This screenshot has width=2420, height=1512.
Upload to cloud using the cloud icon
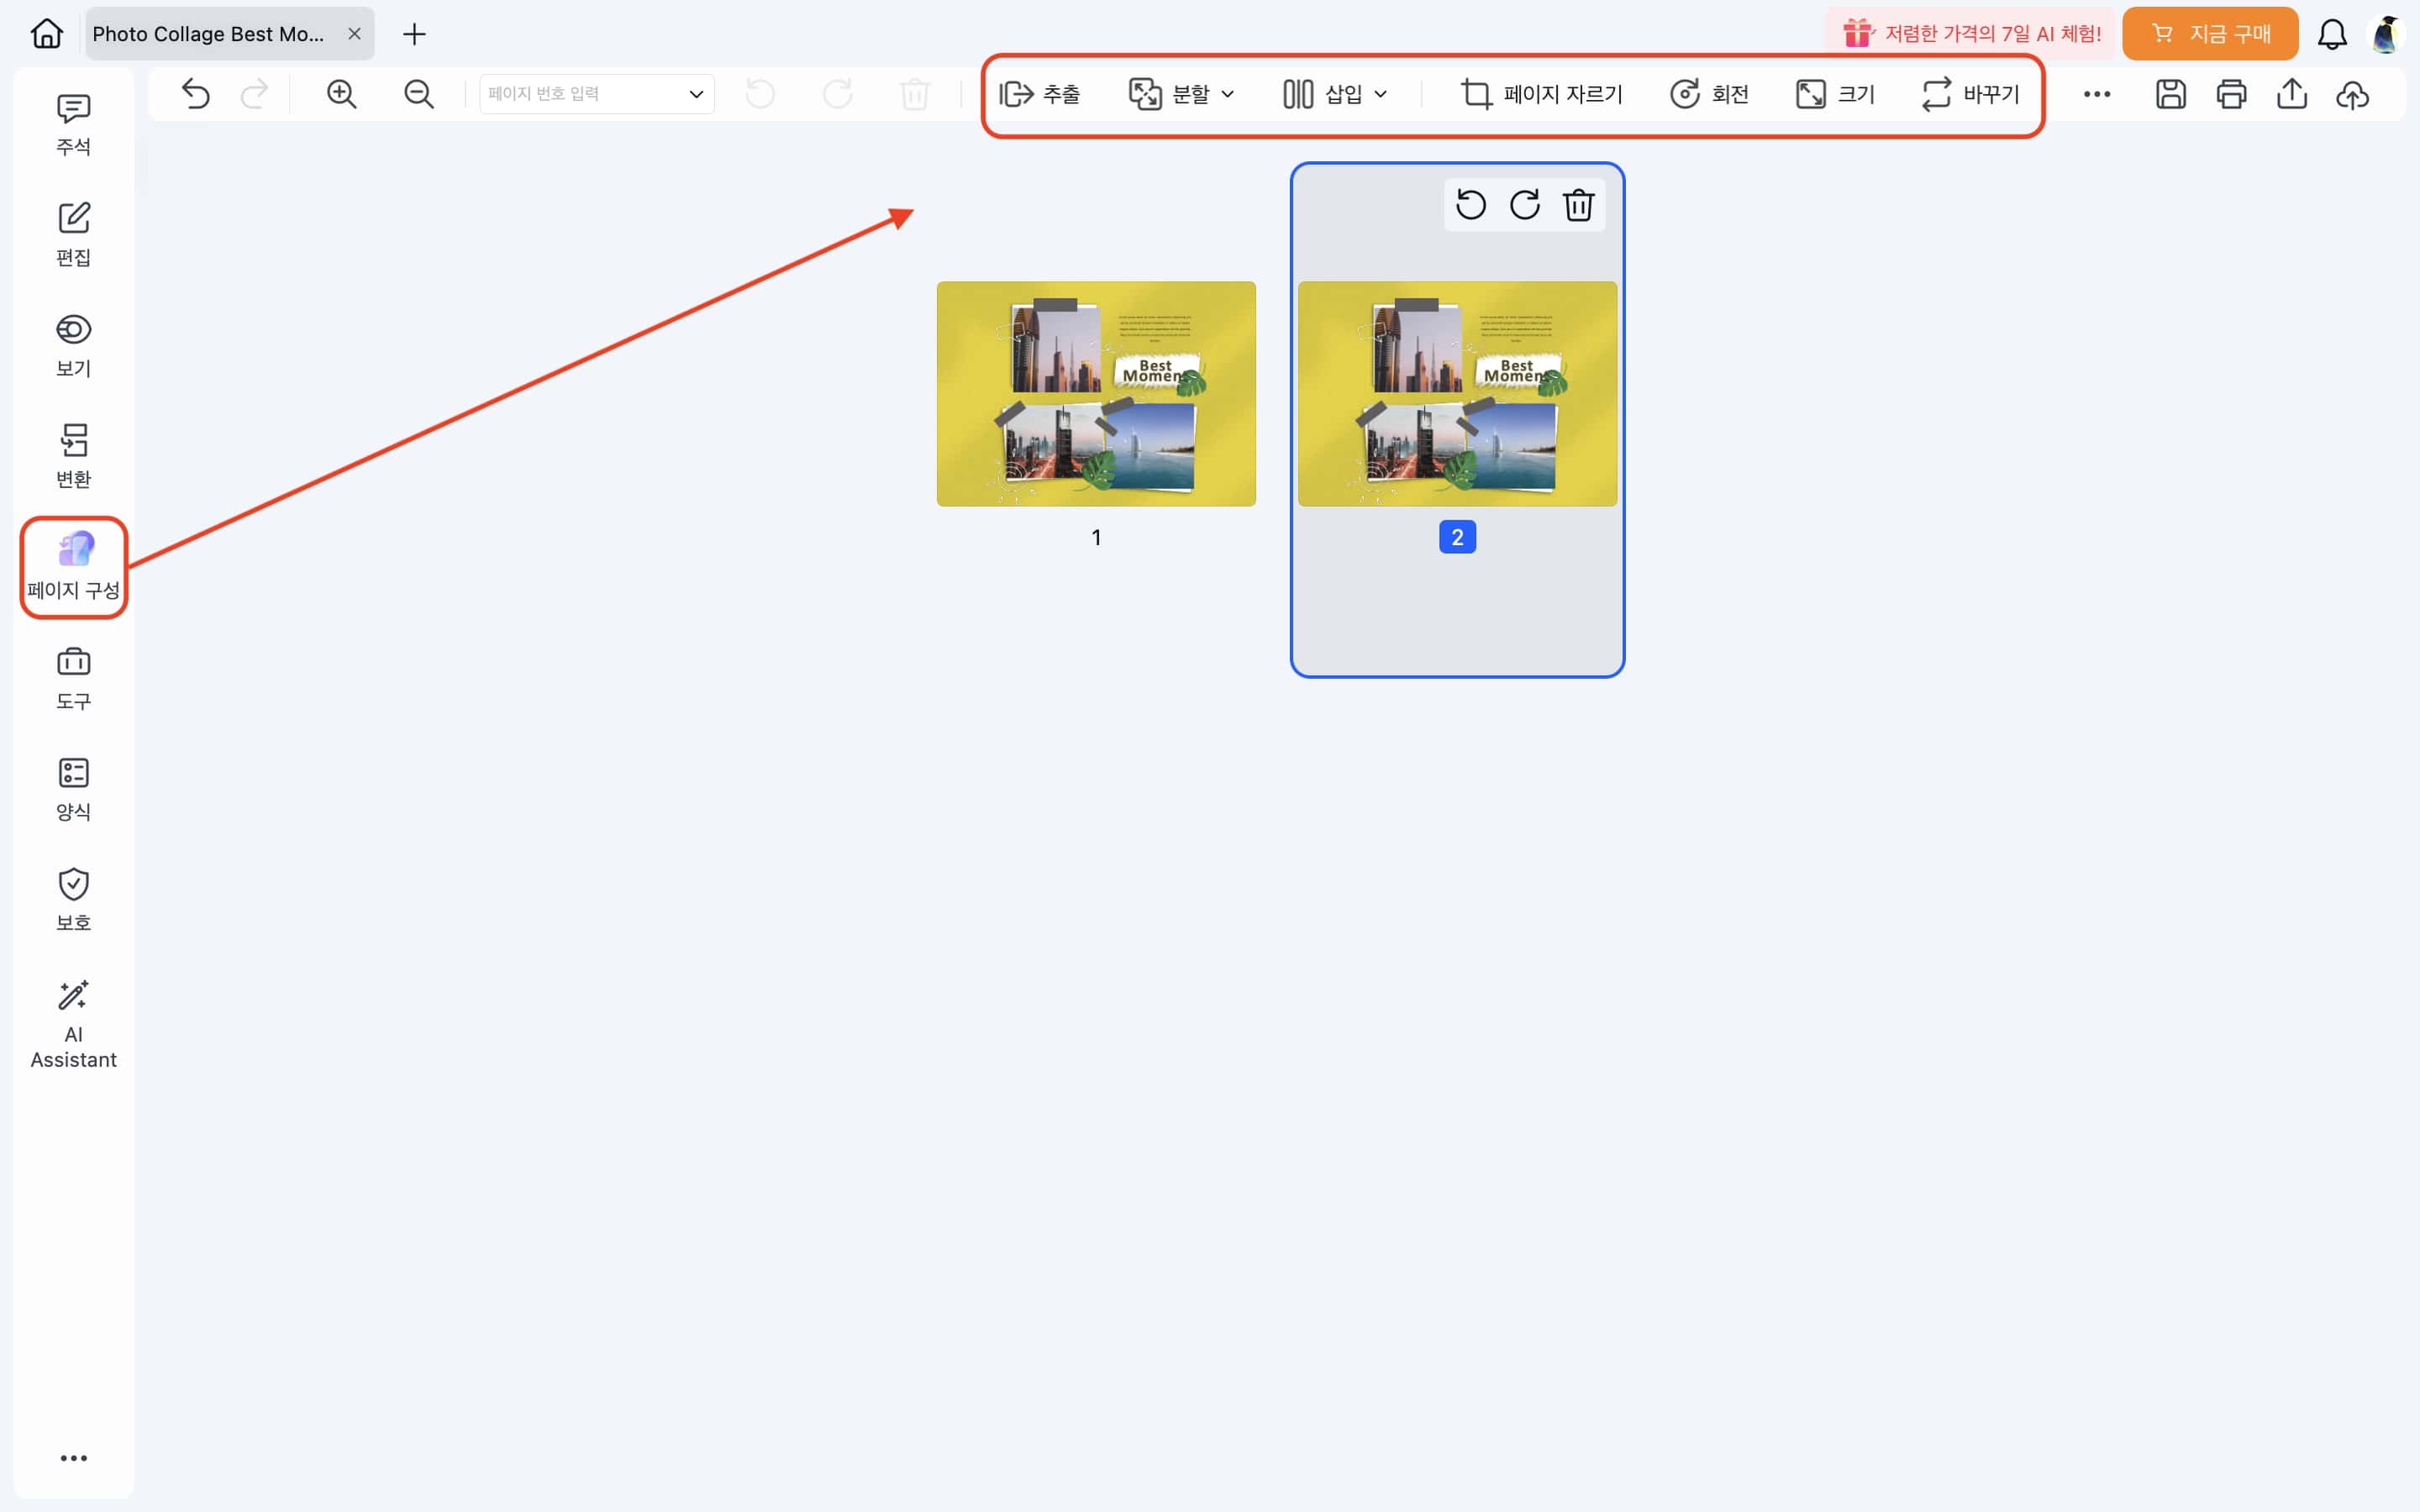coord(2352,94)
